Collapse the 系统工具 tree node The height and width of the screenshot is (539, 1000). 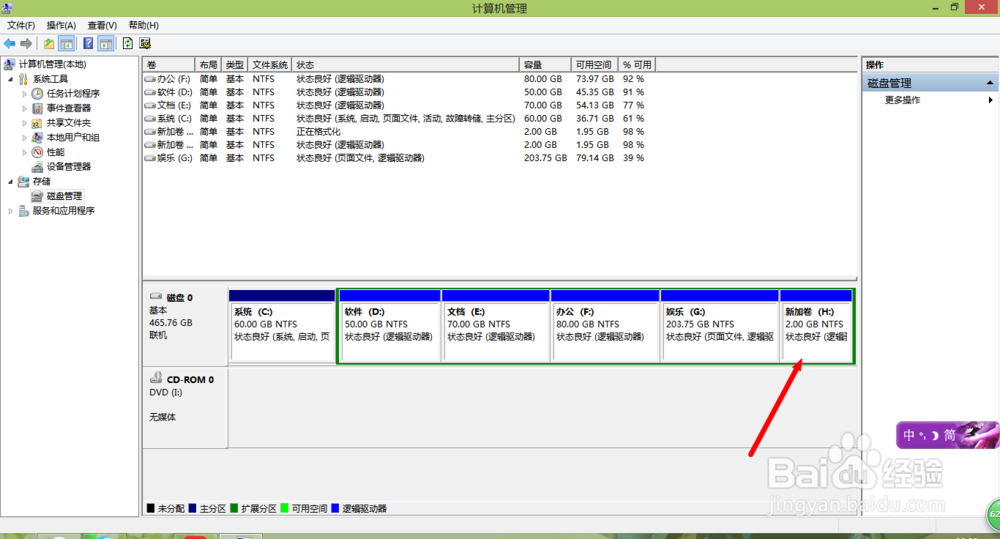[x=10, y=79]
